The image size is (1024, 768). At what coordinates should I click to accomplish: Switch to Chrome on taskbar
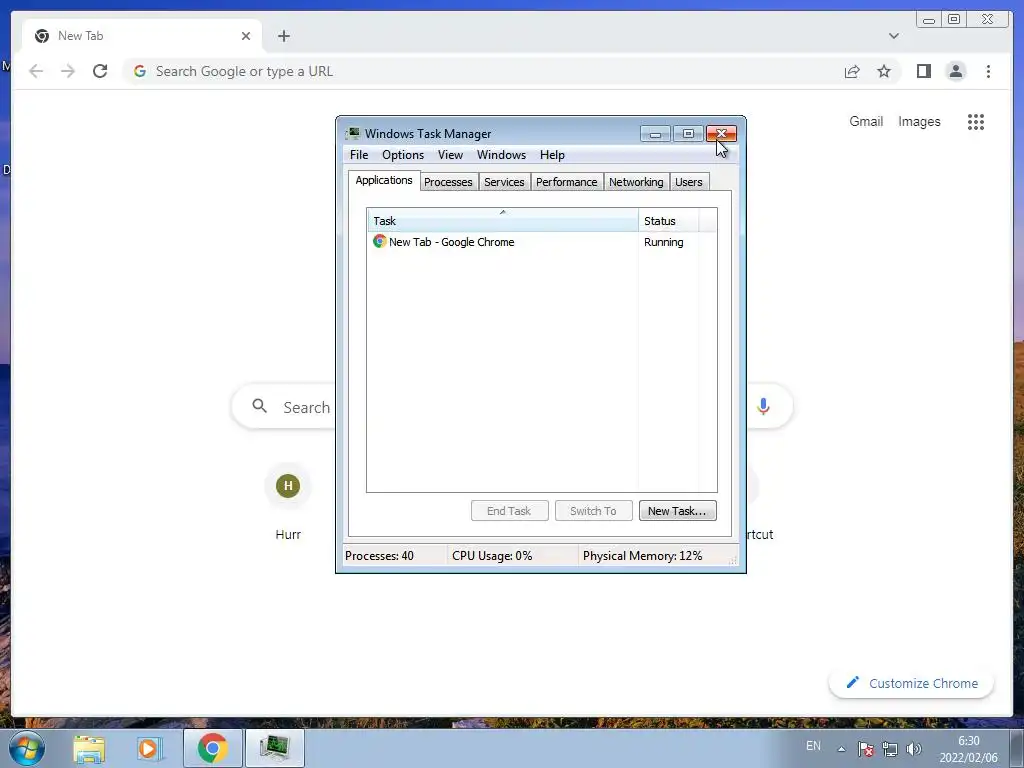(212, 748)
